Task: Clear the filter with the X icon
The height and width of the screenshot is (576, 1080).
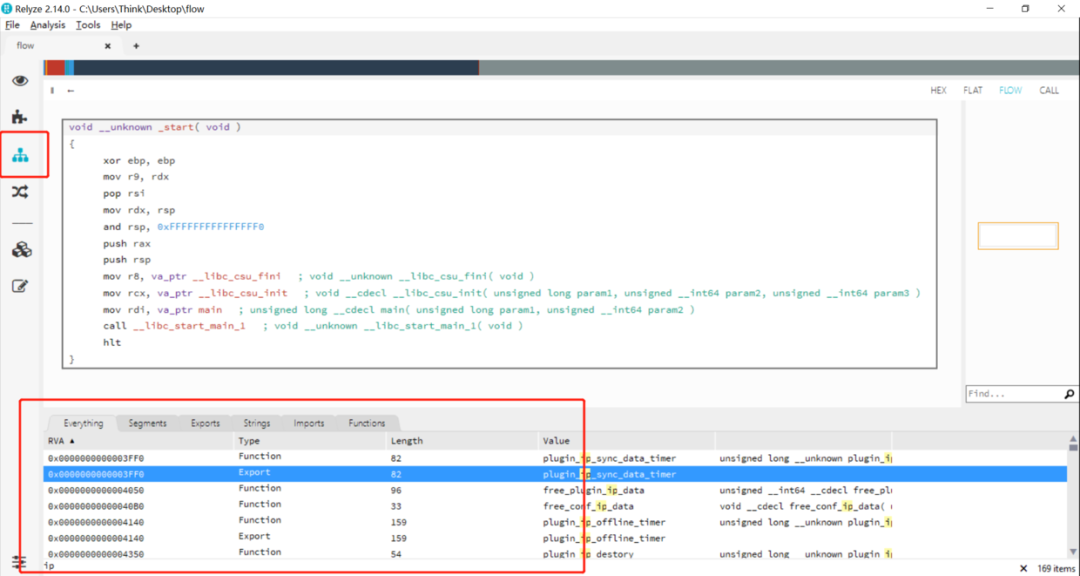Action: 1022,568
